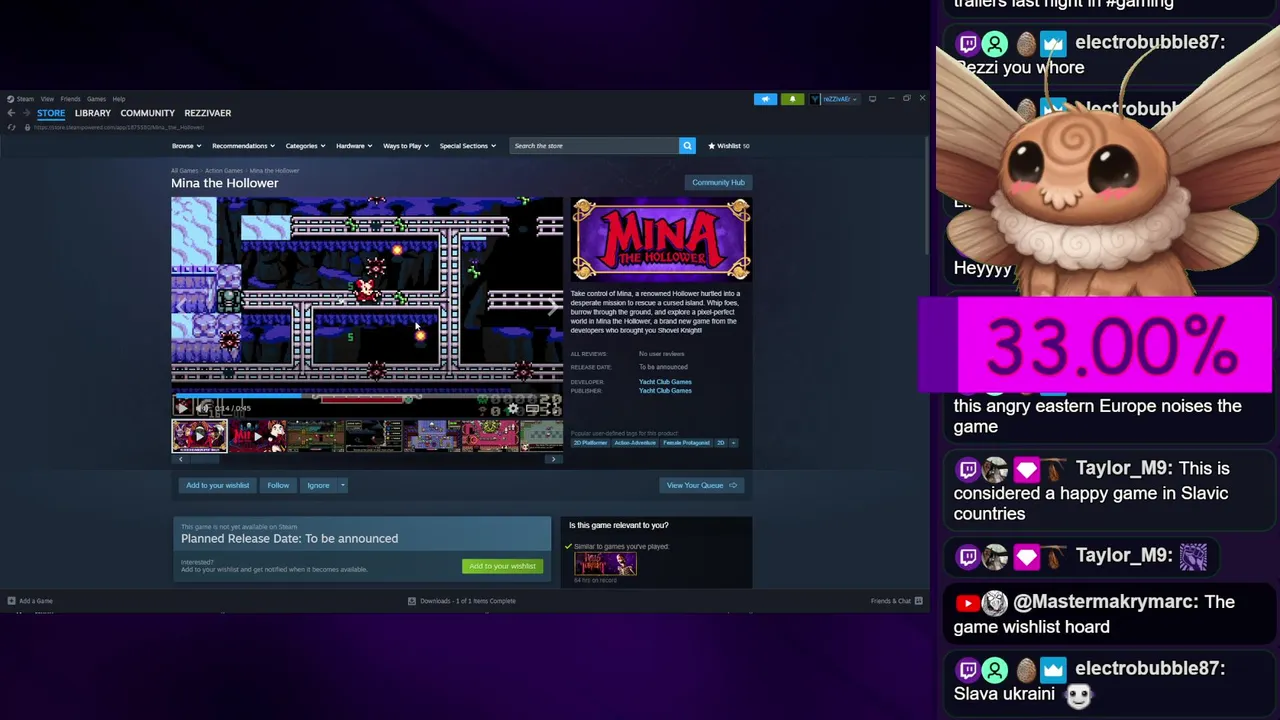1280x720 pixels.
Task: Click the green Add to your wishlist button
Action: [x=503, y=566]
